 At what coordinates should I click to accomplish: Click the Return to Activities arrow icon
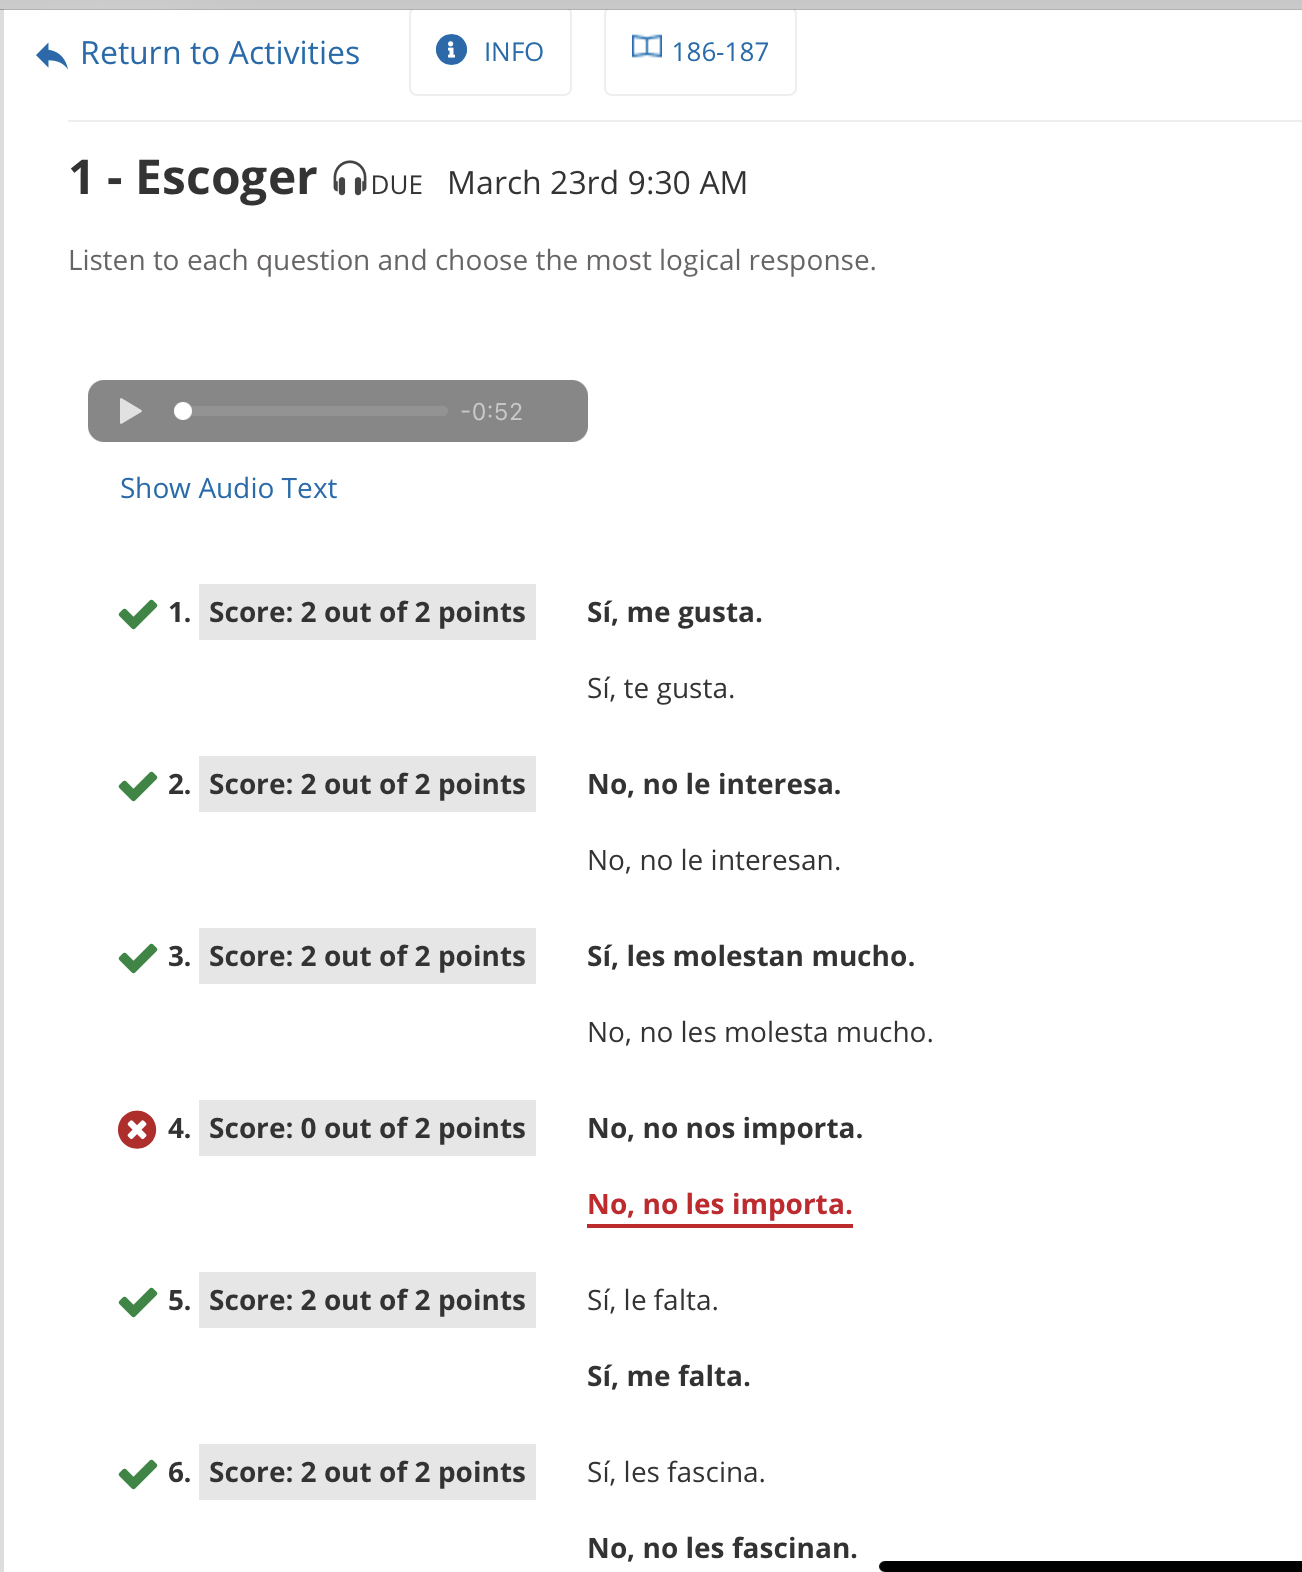point(52,55)
